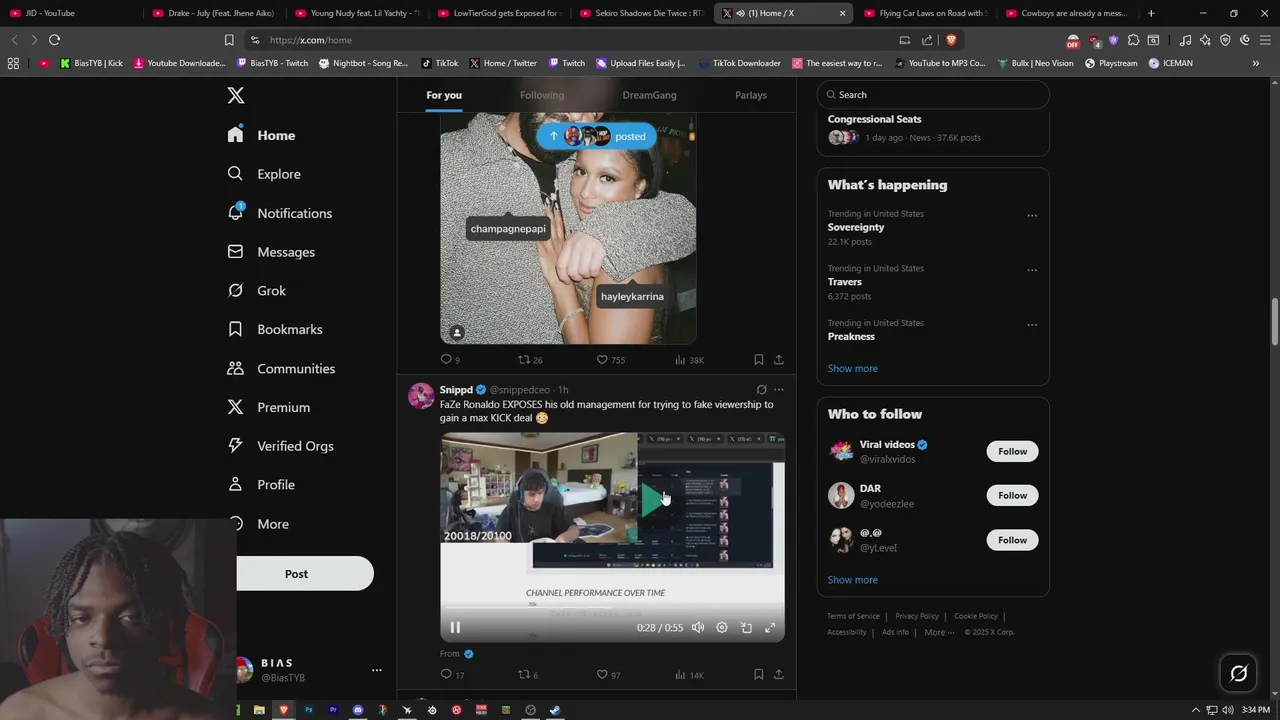
Task: Open Premium page
Action: click(x=269, y=407)
